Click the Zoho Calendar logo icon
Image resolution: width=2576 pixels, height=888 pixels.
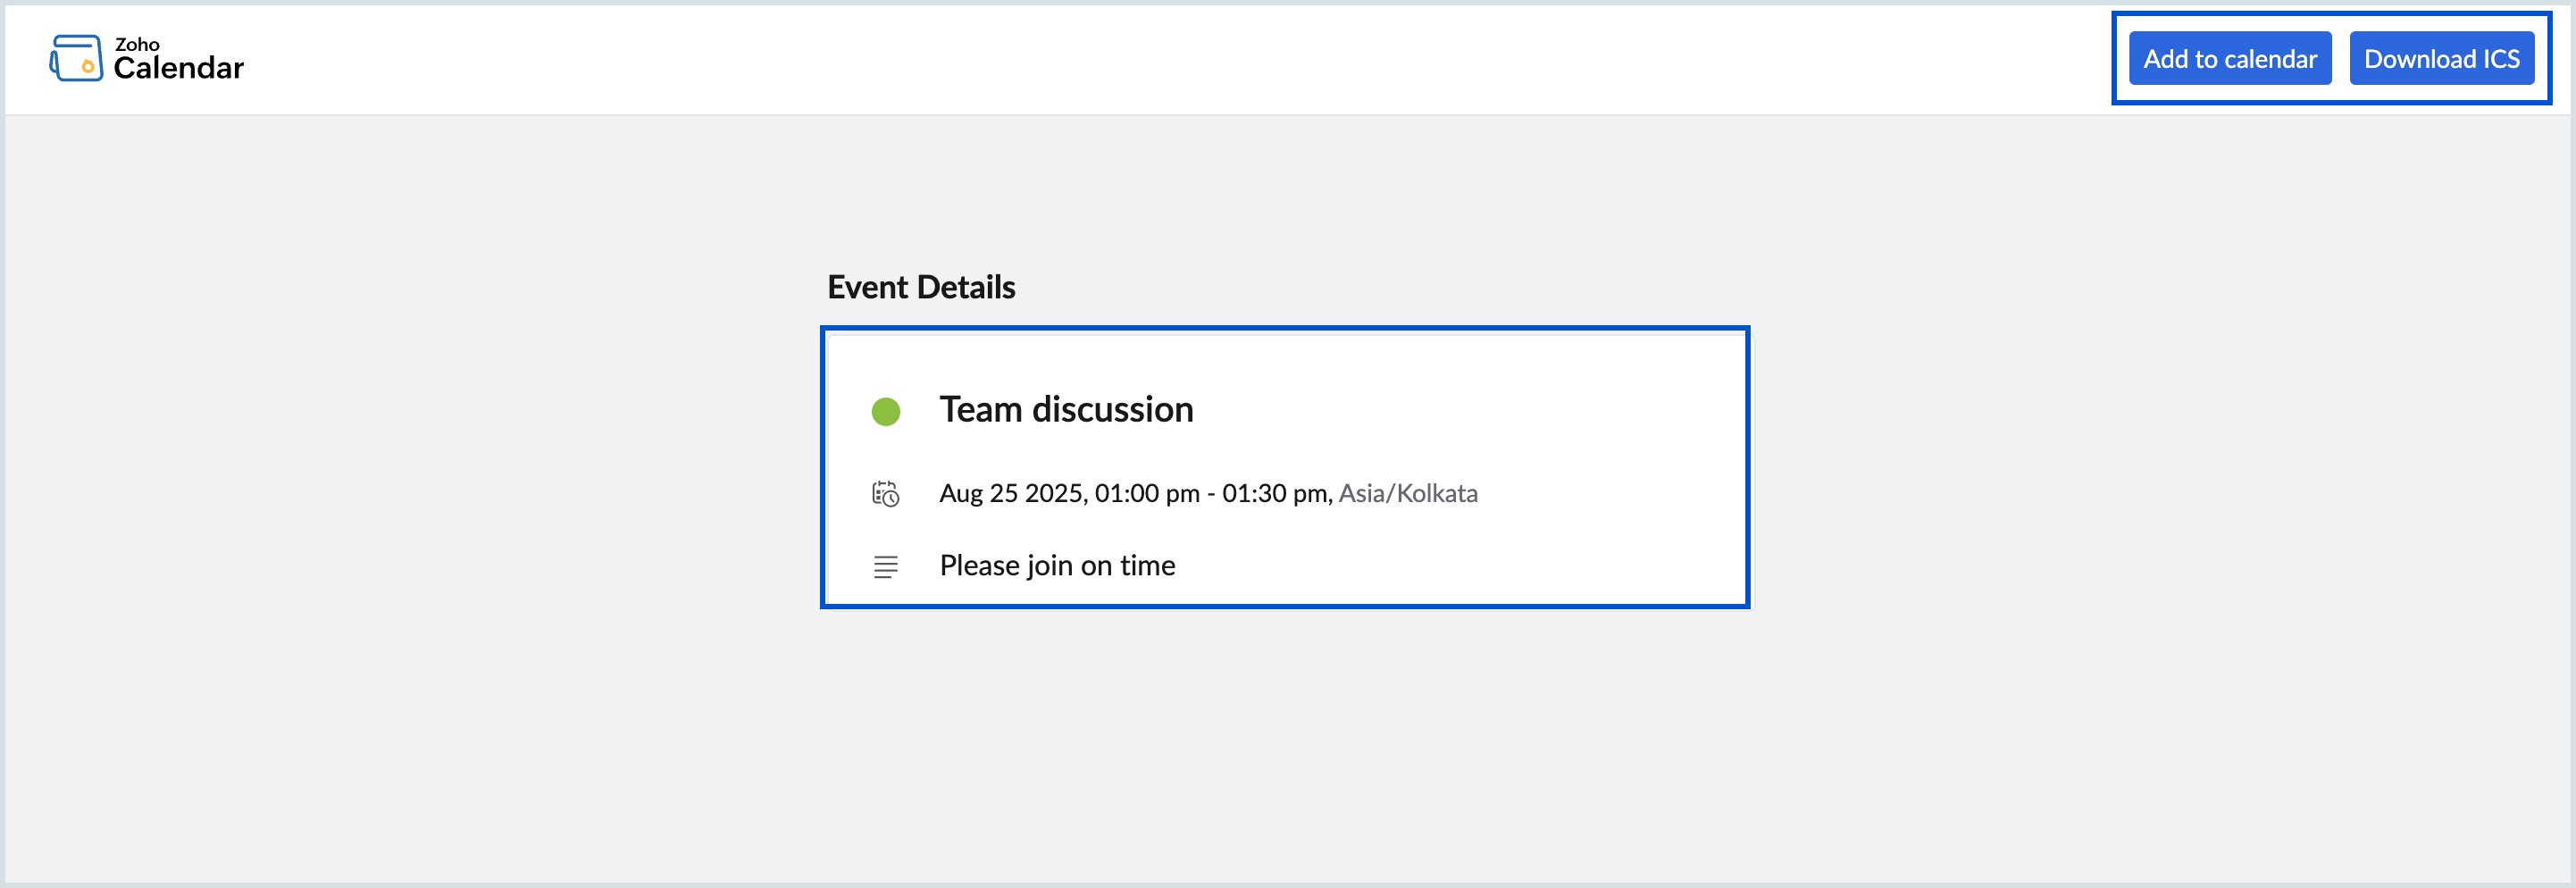pos(76,58)
